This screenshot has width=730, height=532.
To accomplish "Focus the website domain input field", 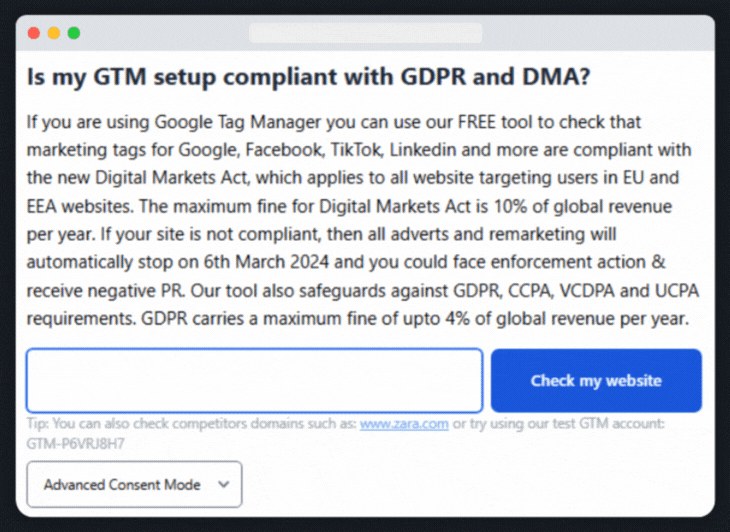I will tap(254, 380).
